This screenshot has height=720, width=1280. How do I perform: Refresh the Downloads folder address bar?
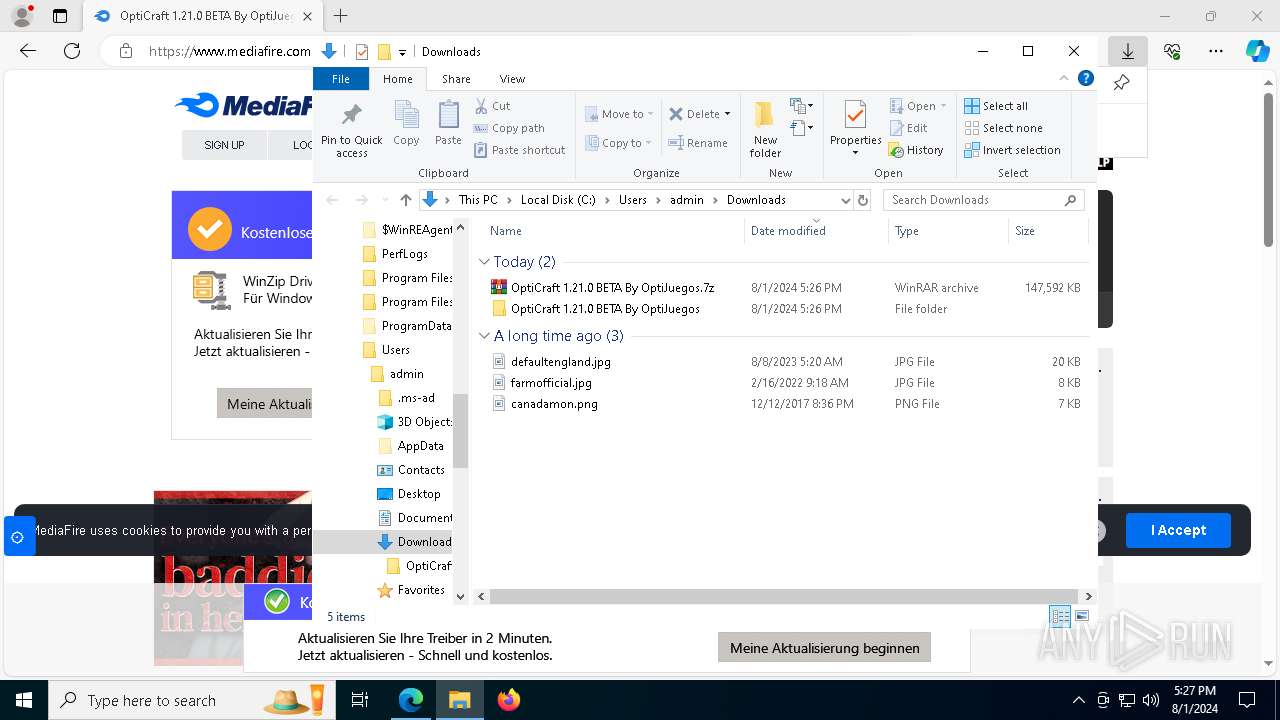click(x=863, y=200)
